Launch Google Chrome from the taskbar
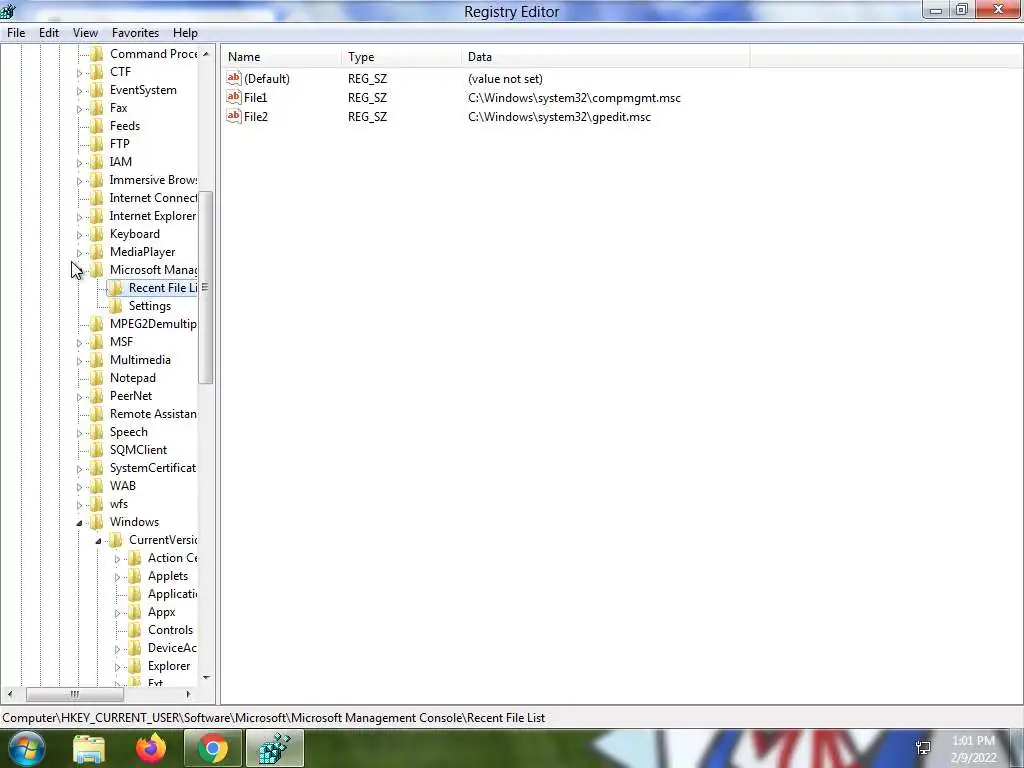Image resolution: width=1024 pixels, height=768 pixels. pyautogui.click(x=213, y=748)
